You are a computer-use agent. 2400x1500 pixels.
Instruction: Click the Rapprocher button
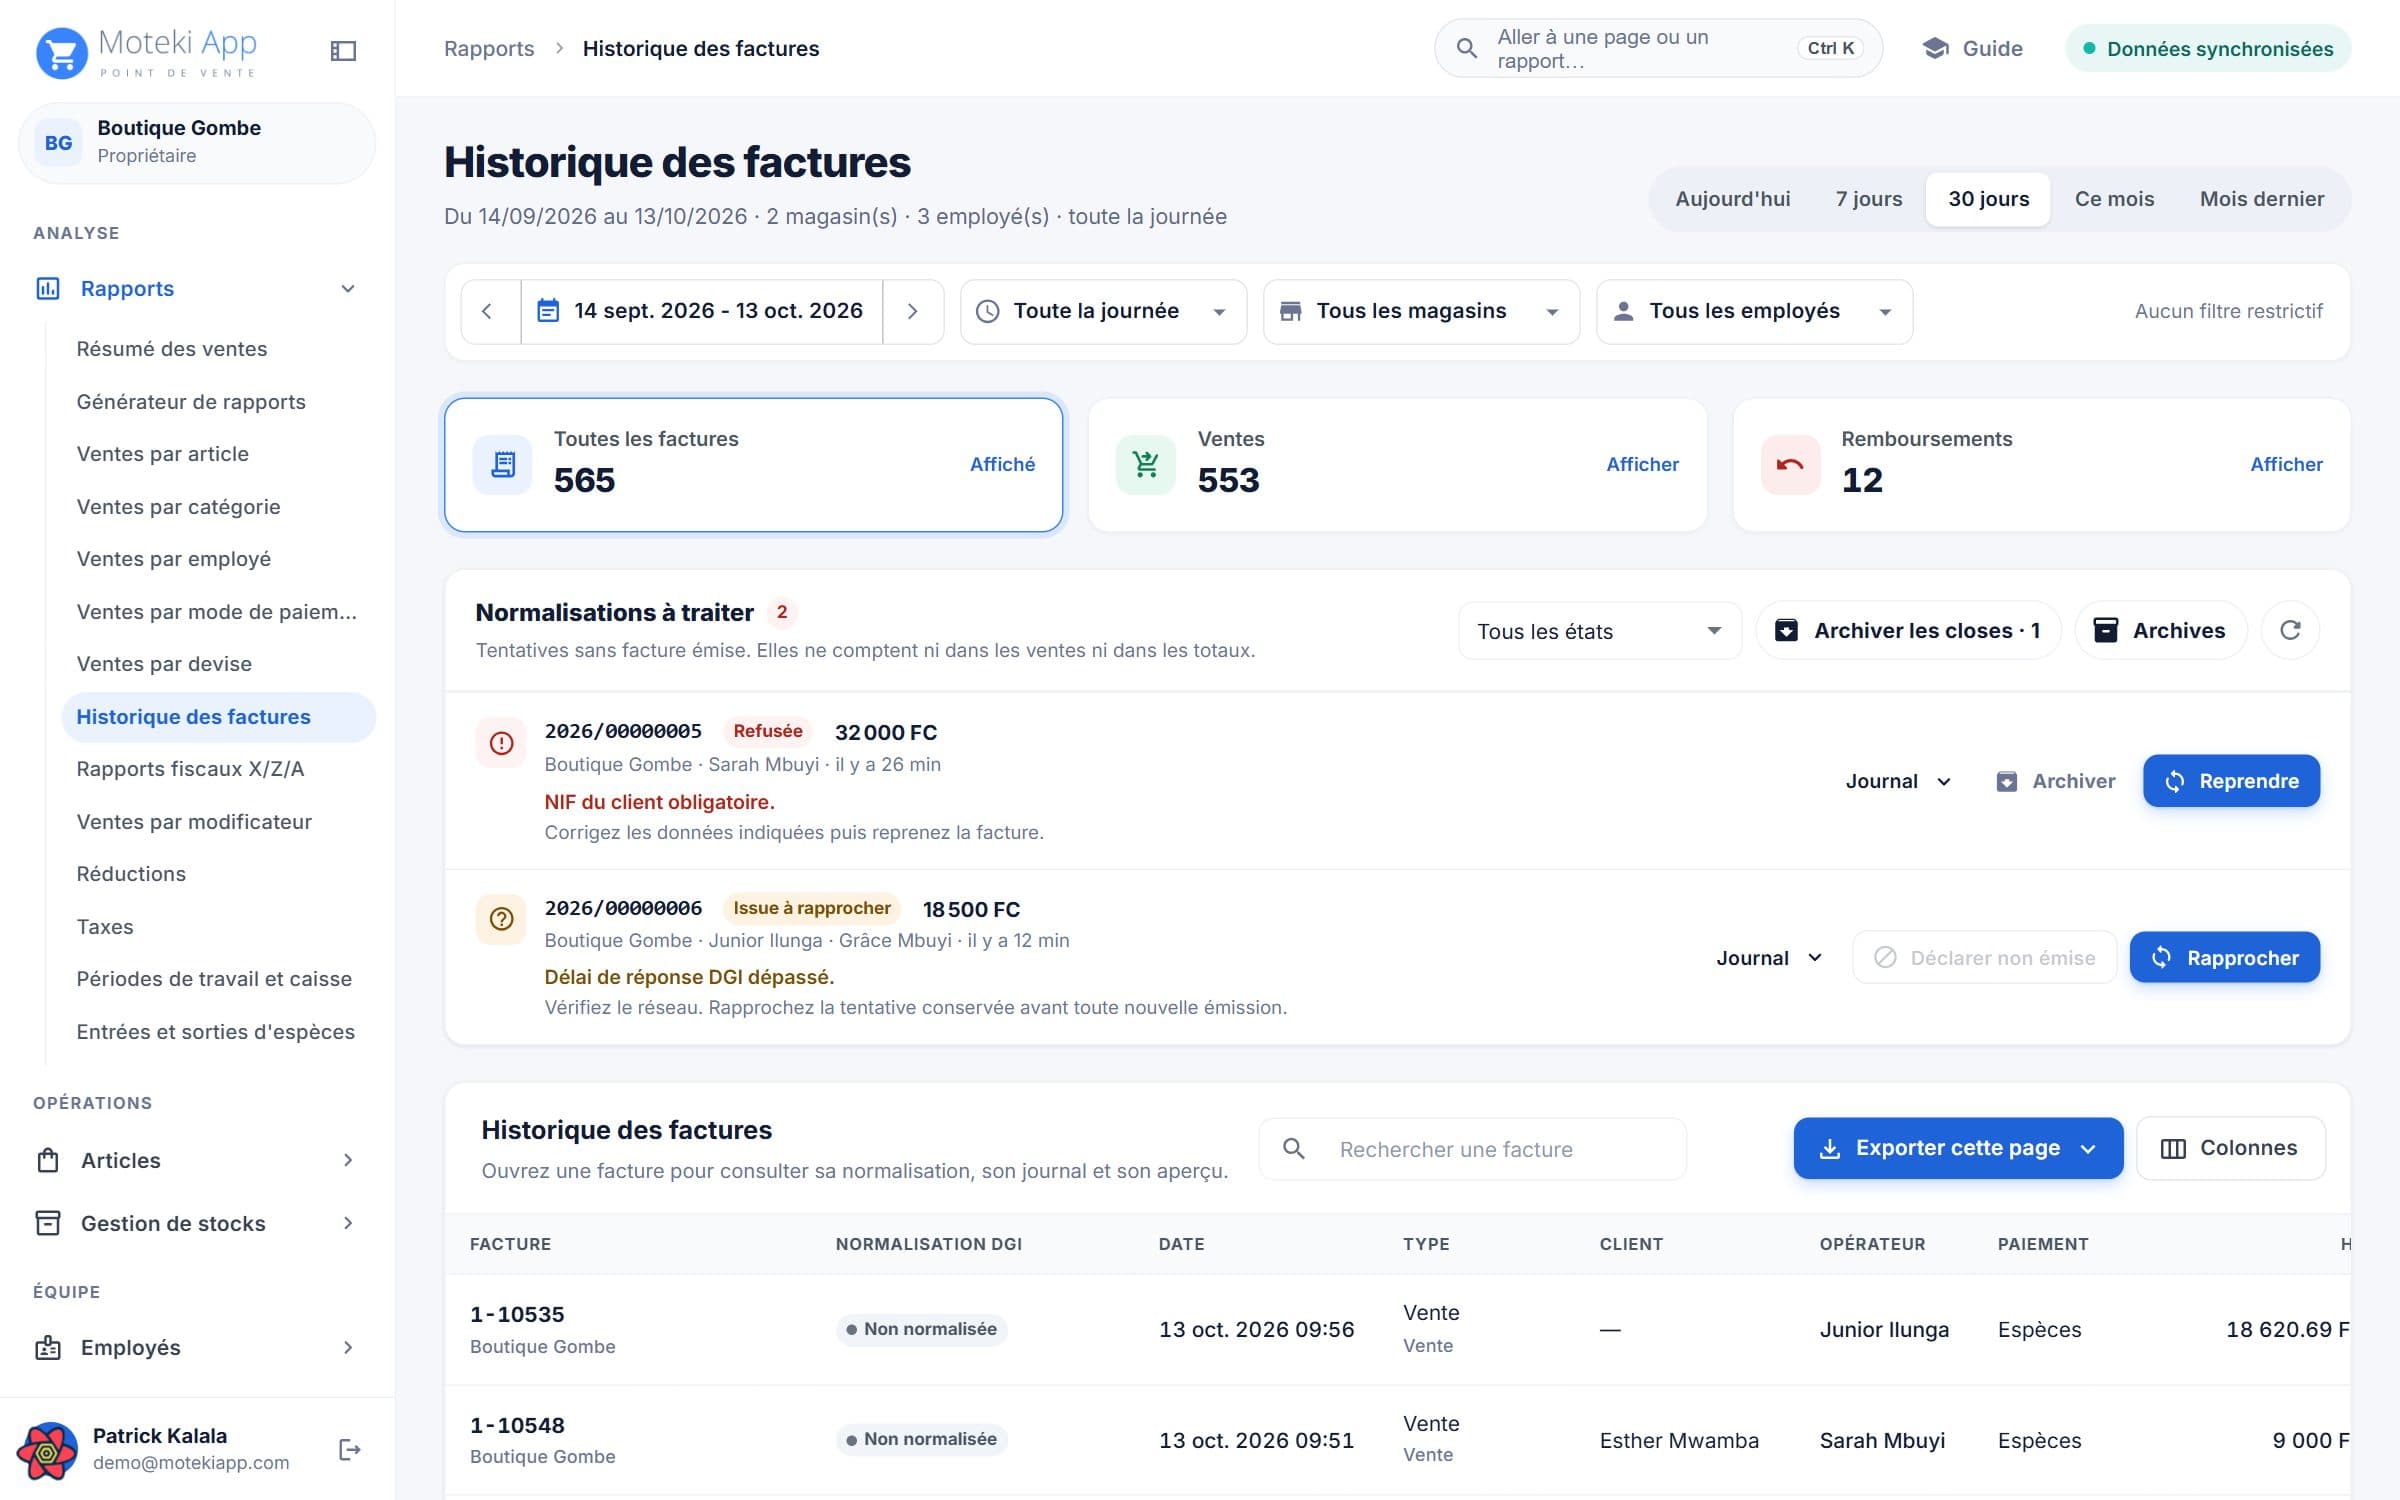[2224, 958]
